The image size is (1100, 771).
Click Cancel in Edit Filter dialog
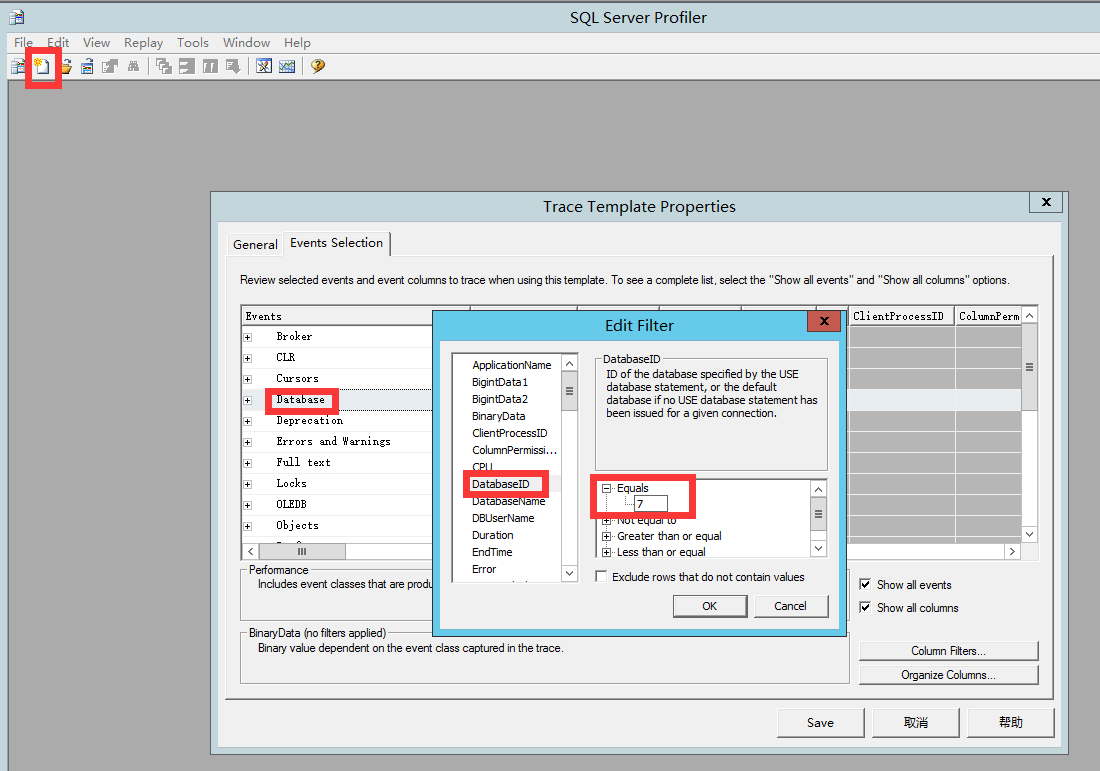[791, 606]
